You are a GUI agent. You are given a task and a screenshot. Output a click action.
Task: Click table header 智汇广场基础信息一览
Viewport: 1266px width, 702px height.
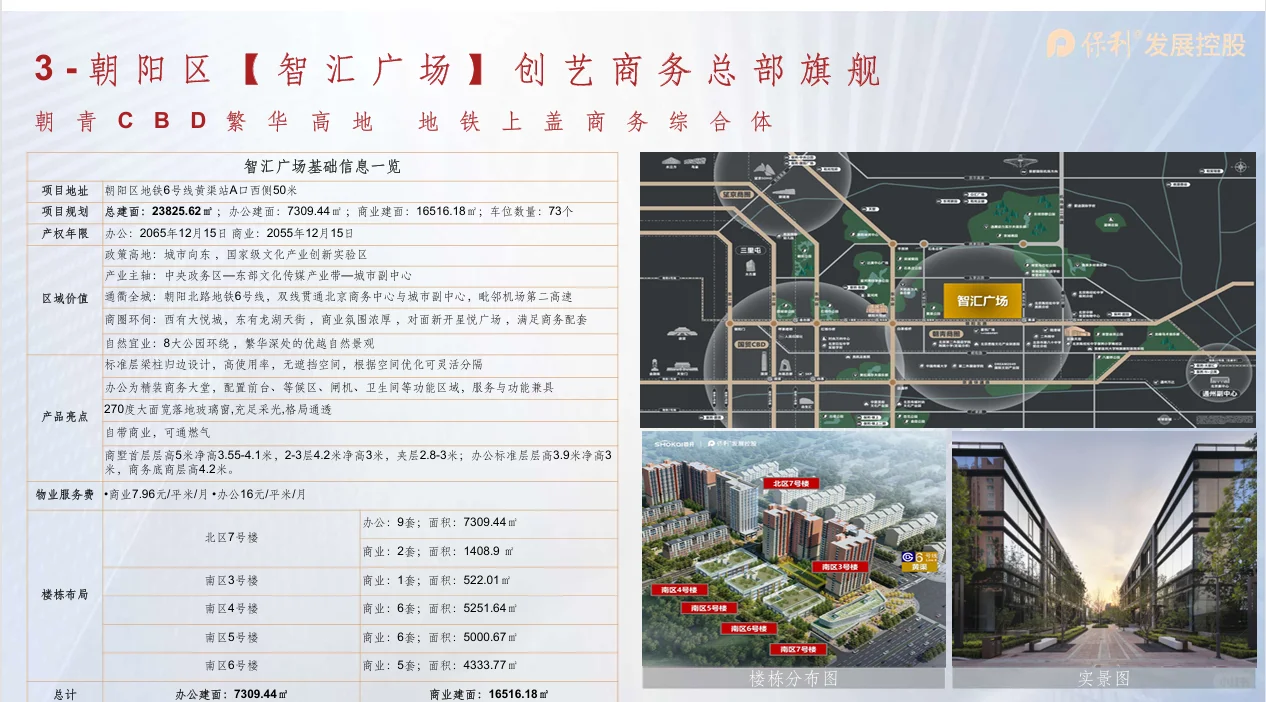323,167
